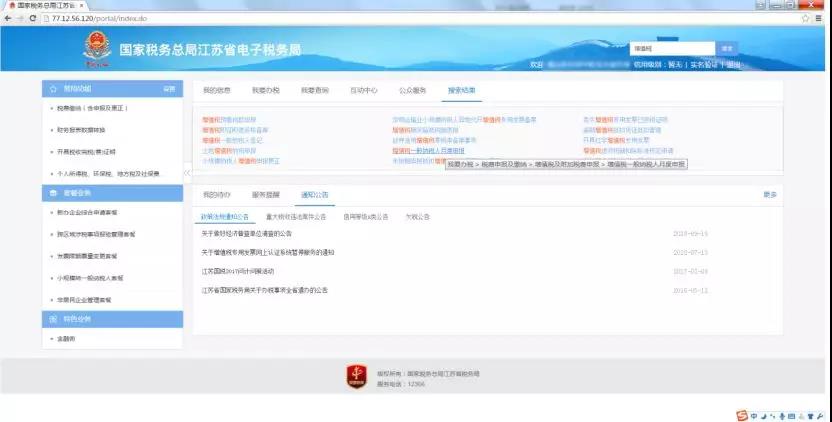
Task: Select the 搜索结果 tab
Action: click(x=462, y=90)
